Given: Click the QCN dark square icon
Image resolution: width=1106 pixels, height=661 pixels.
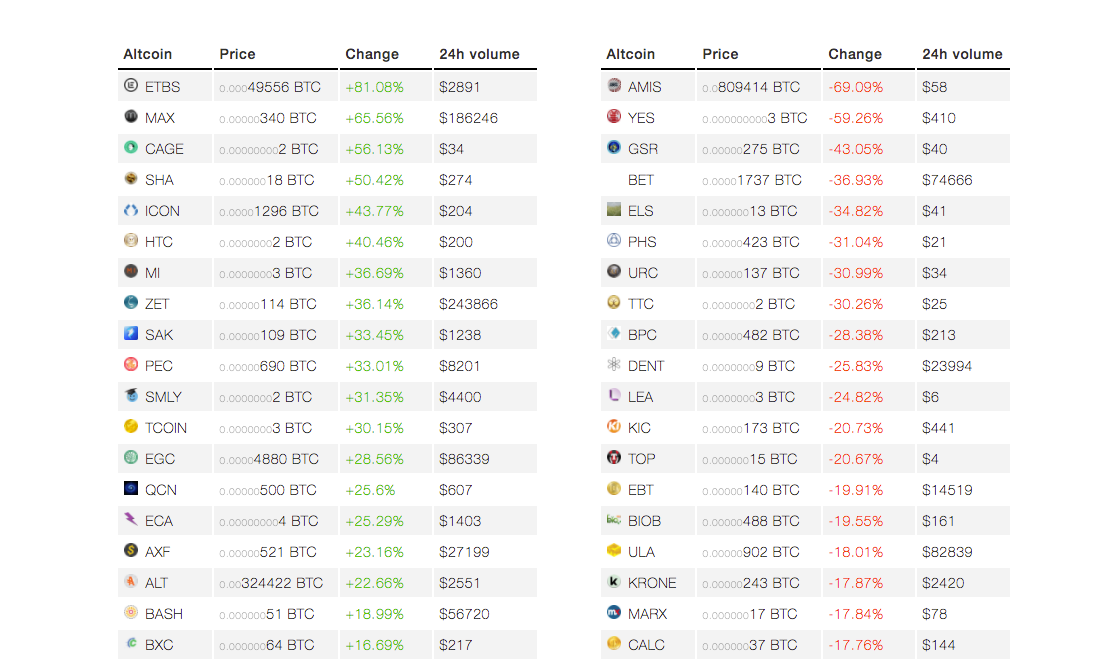Looking at the screenshot, I should coord(130,489).
